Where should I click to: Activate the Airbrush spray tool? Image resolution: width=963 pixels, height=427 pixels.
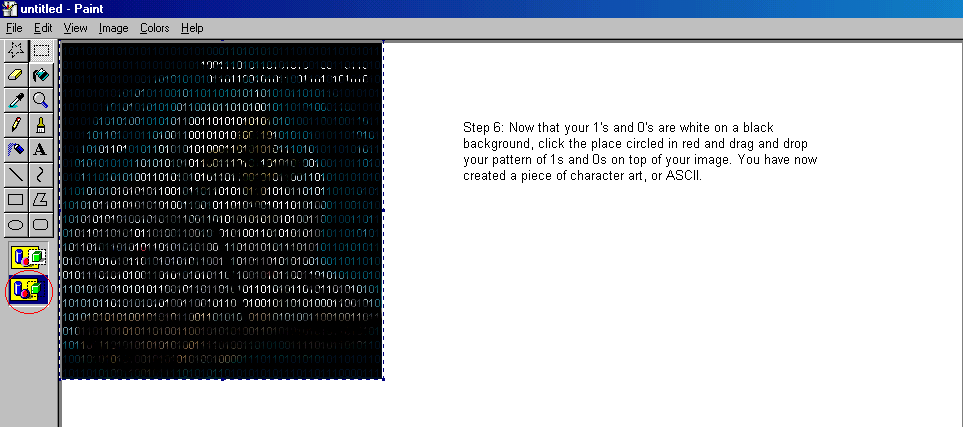click(x=16, y=149)
